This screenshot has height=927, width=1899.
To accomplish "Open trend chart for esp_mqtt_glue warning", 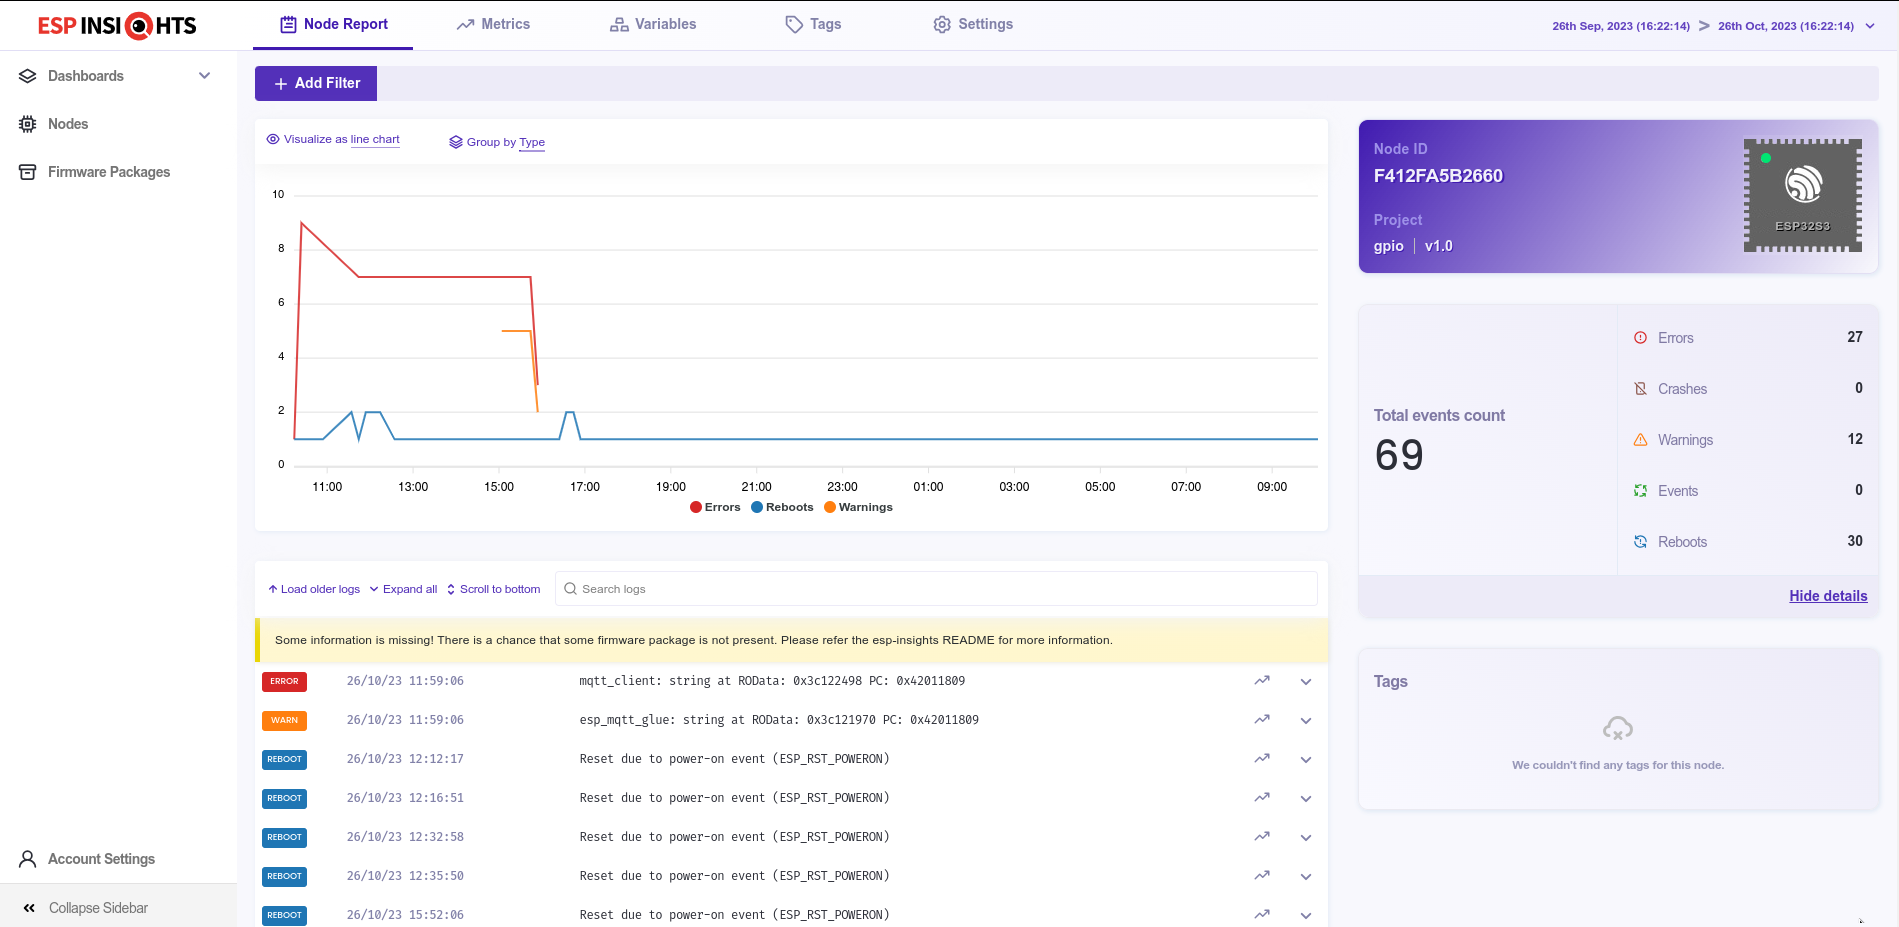I will [1262, 720].
